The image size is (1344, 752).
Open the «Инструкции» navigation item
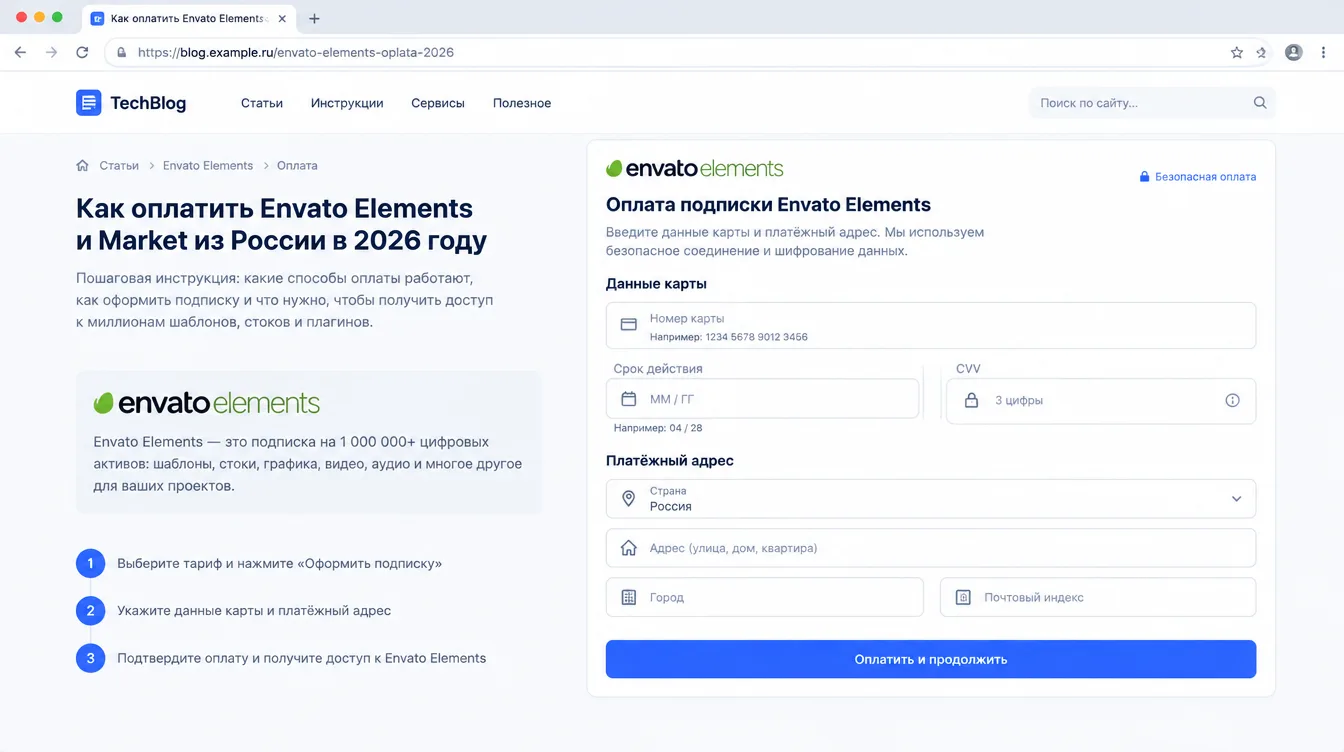pyautogui.click(x=347, y=103)
